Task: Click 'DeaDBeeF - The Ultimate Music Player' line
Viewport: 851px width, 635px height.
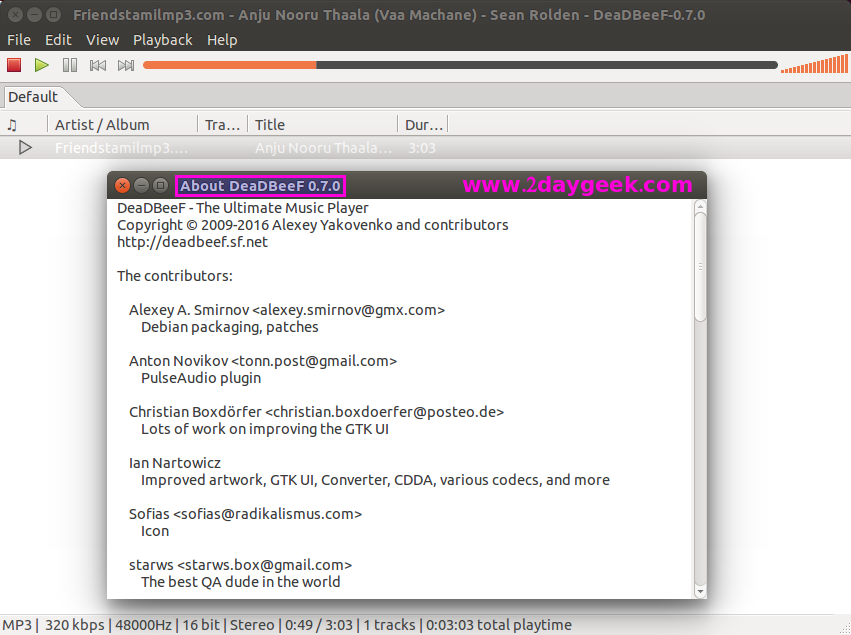Action: (243, 208)
